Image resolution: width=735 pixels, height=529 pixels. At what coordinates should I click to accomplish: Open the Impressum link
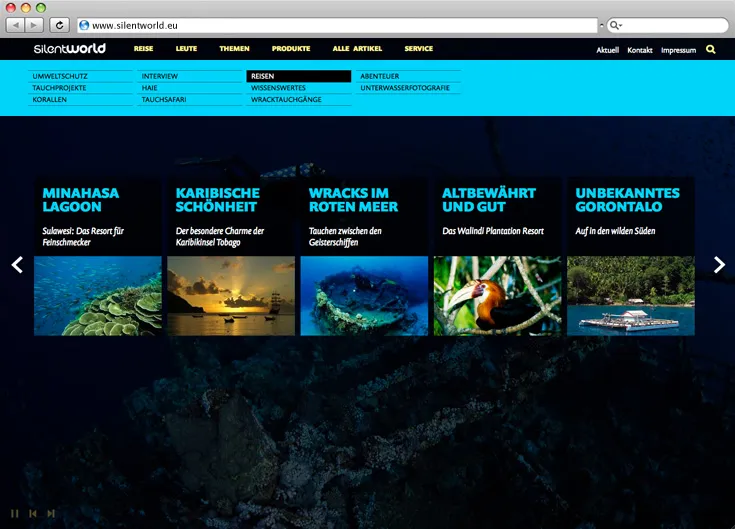678,50
